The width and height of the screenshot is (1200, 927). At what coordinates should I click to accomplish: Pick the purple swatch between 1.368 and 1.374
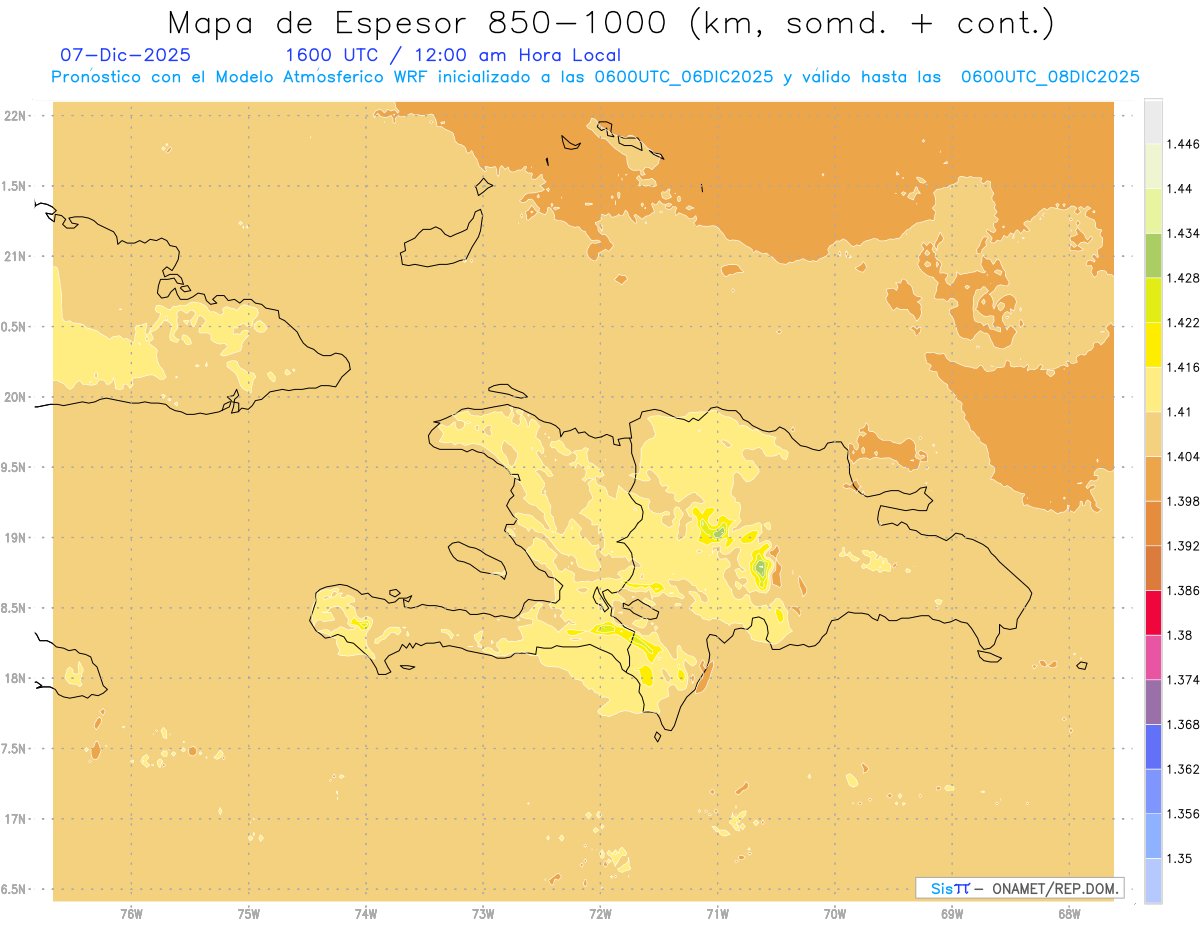(1153, 701)
